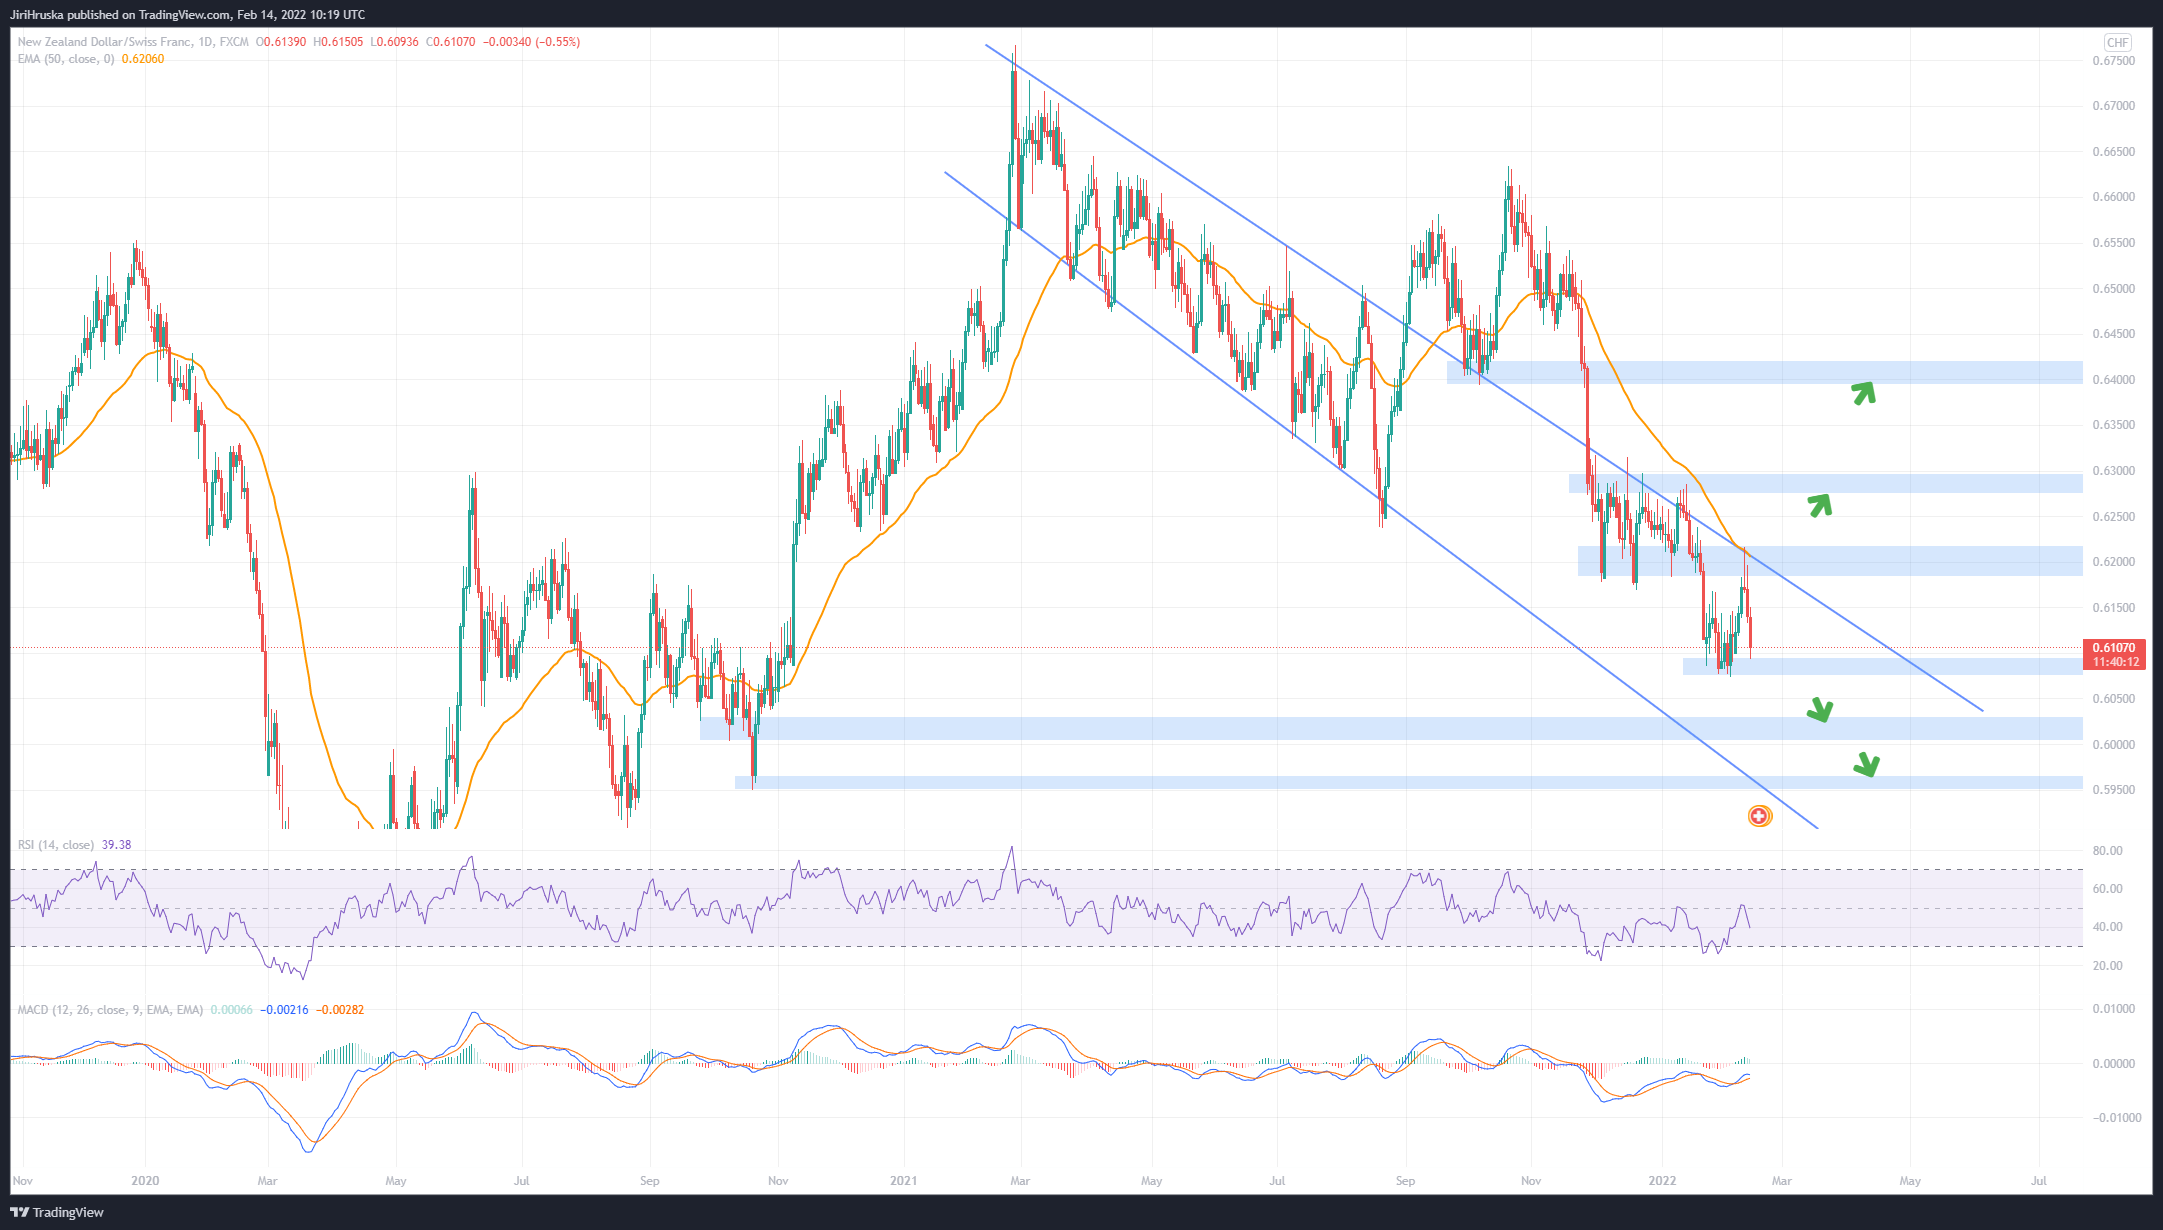
Task: Click the red 0.61070 current price label
Action: click(x=2114, y=648)
